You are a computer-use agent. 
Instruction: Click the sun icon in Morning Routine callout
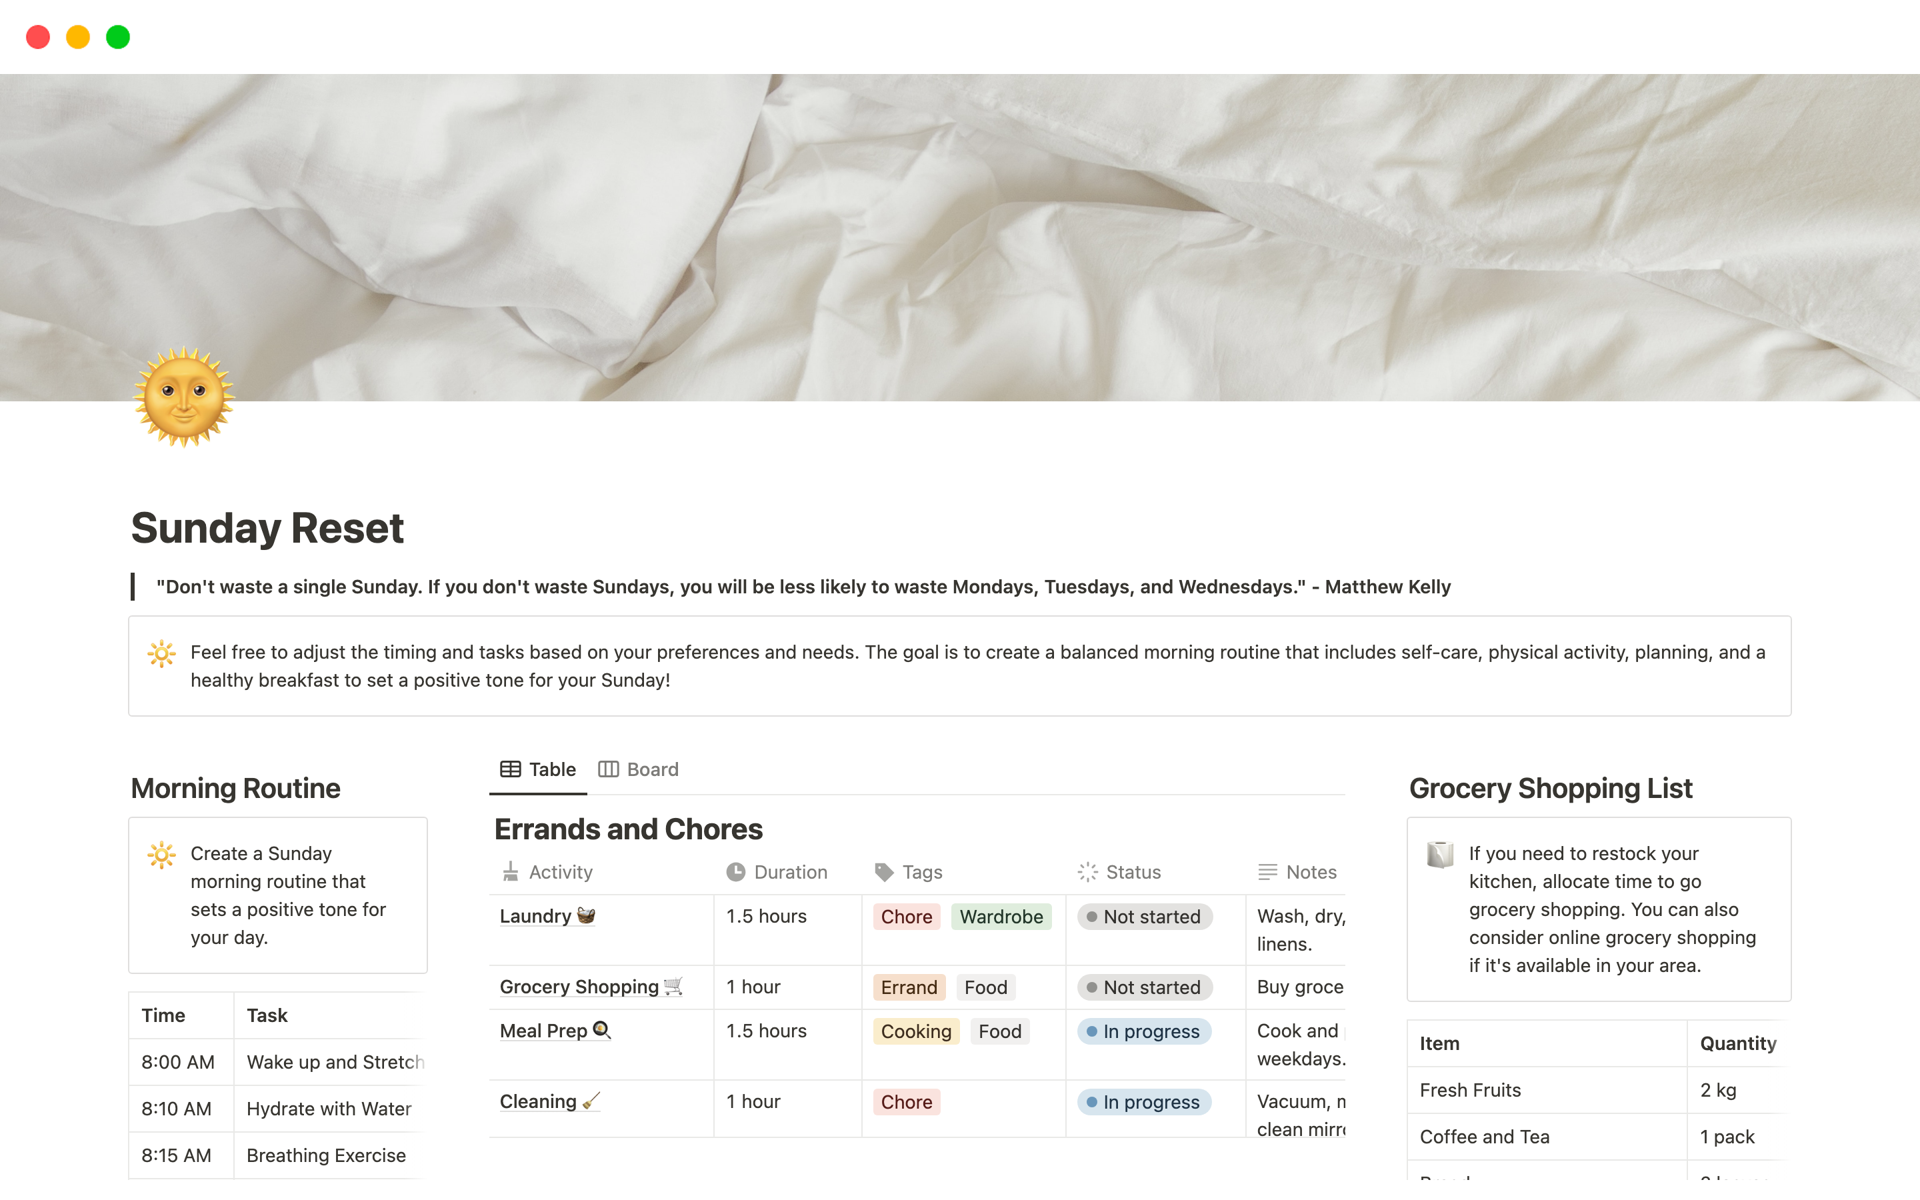pyautogui.click(x=162, y=855)
